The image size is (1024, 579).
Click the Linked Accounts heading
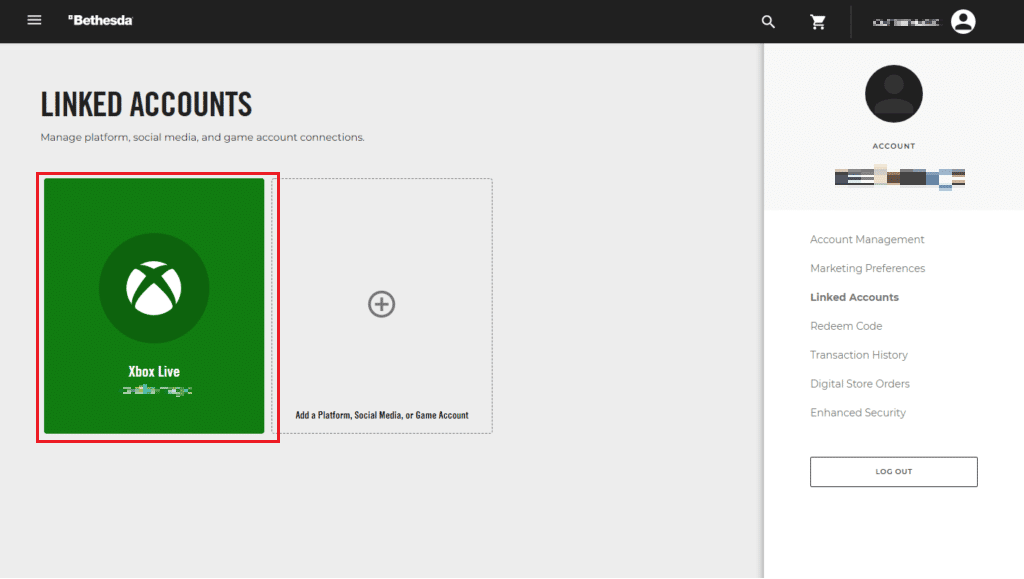coord(146,104)
